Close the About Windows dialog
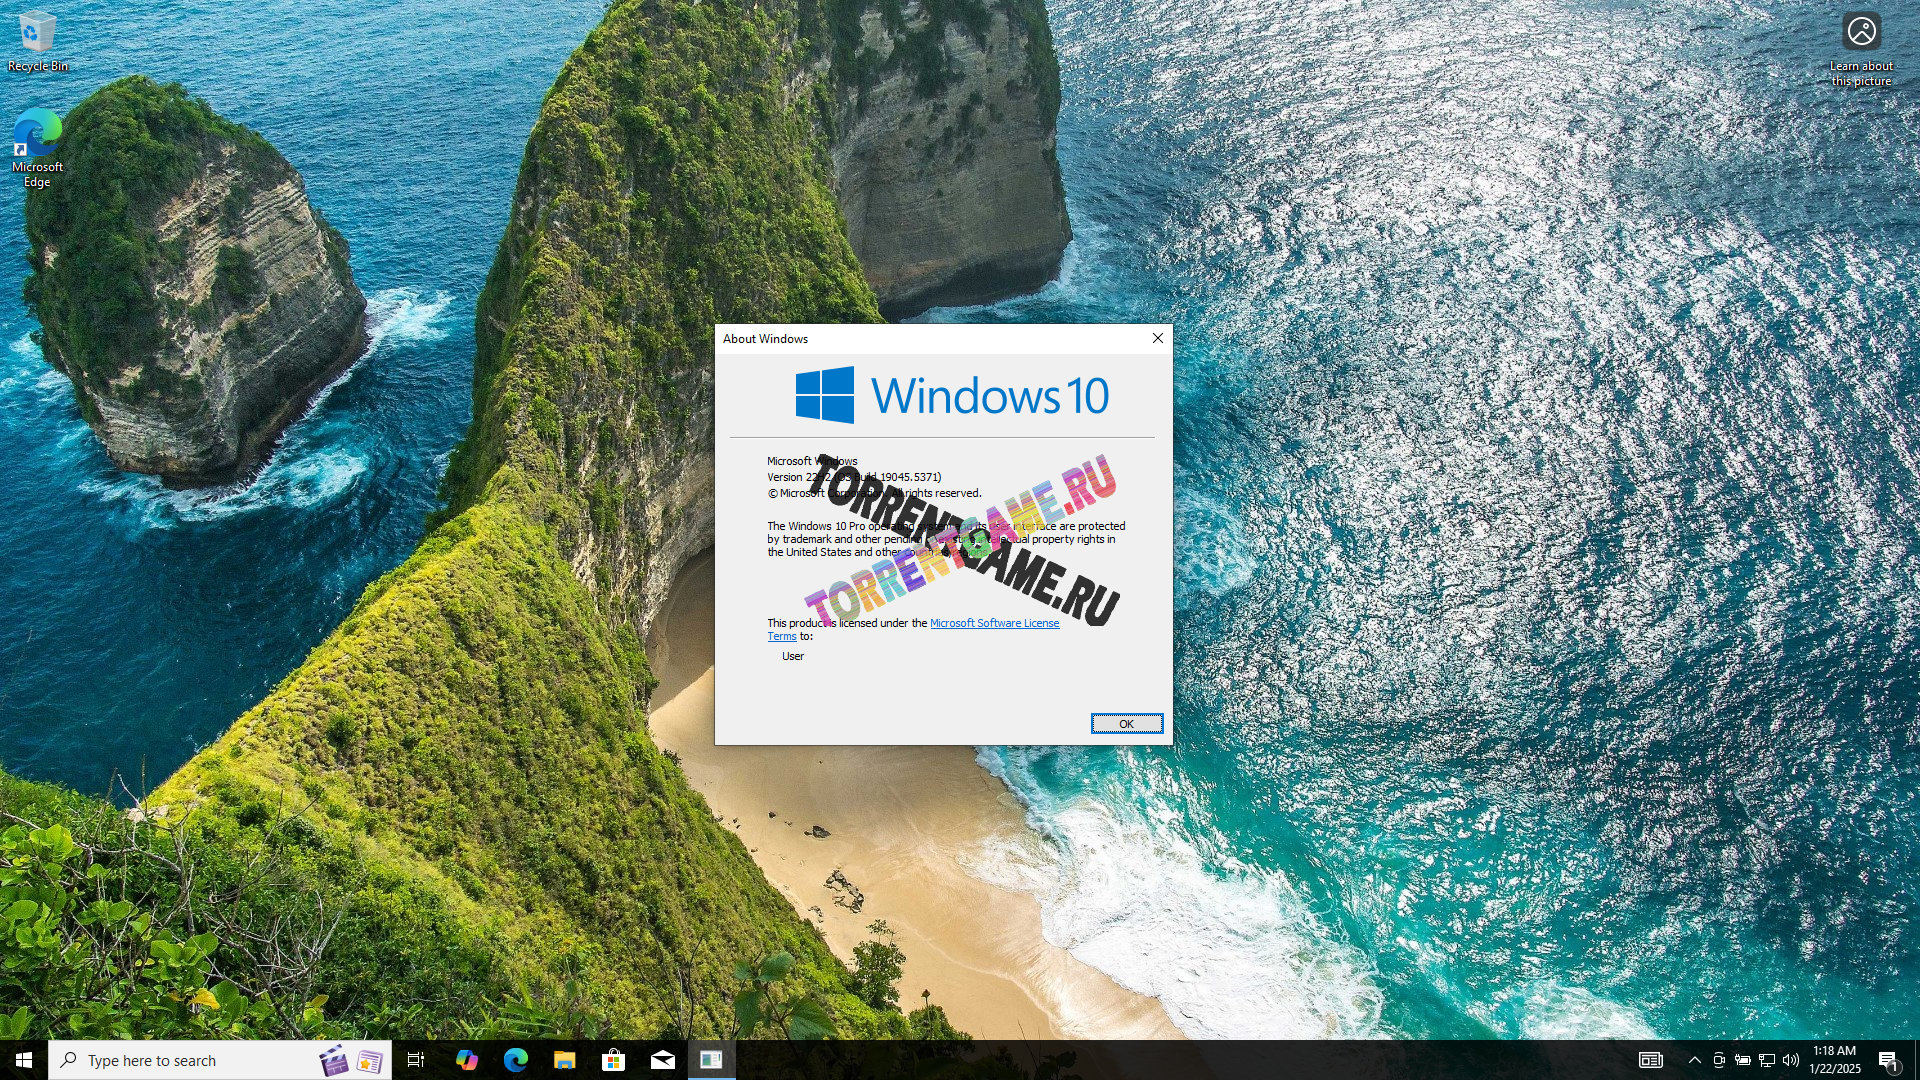The image size is (1920, 1080). (x=1157, y=339)
